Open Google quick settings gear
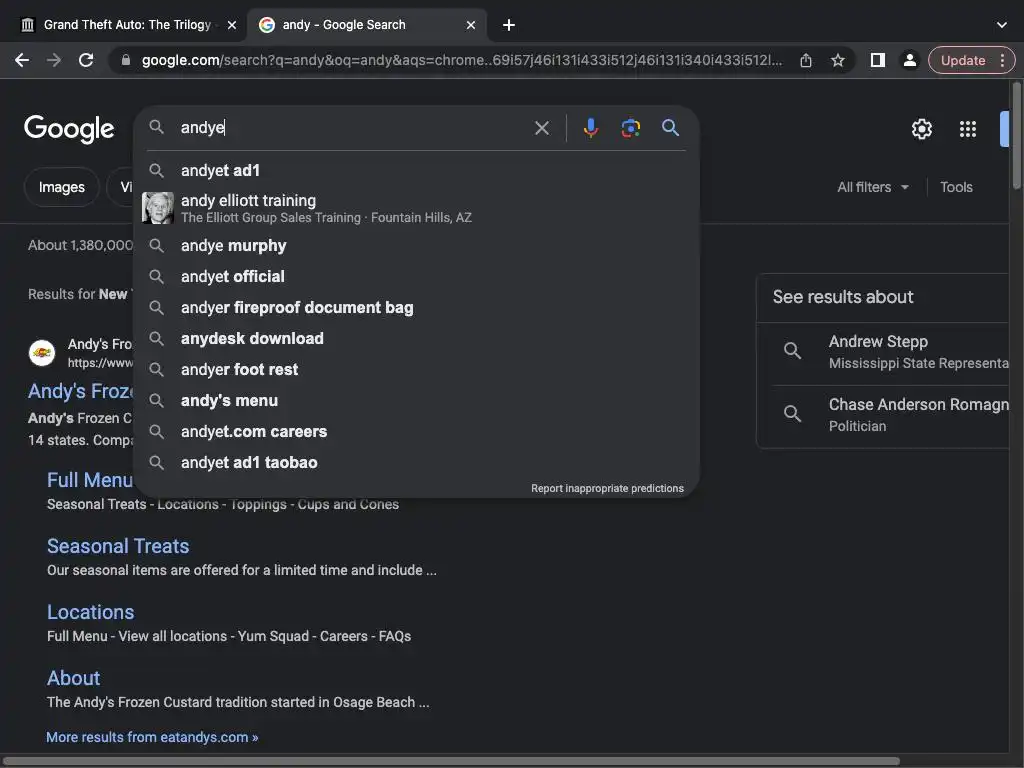Image resolution: width=1024 pixels, height=768 pixels. (921, 129)
